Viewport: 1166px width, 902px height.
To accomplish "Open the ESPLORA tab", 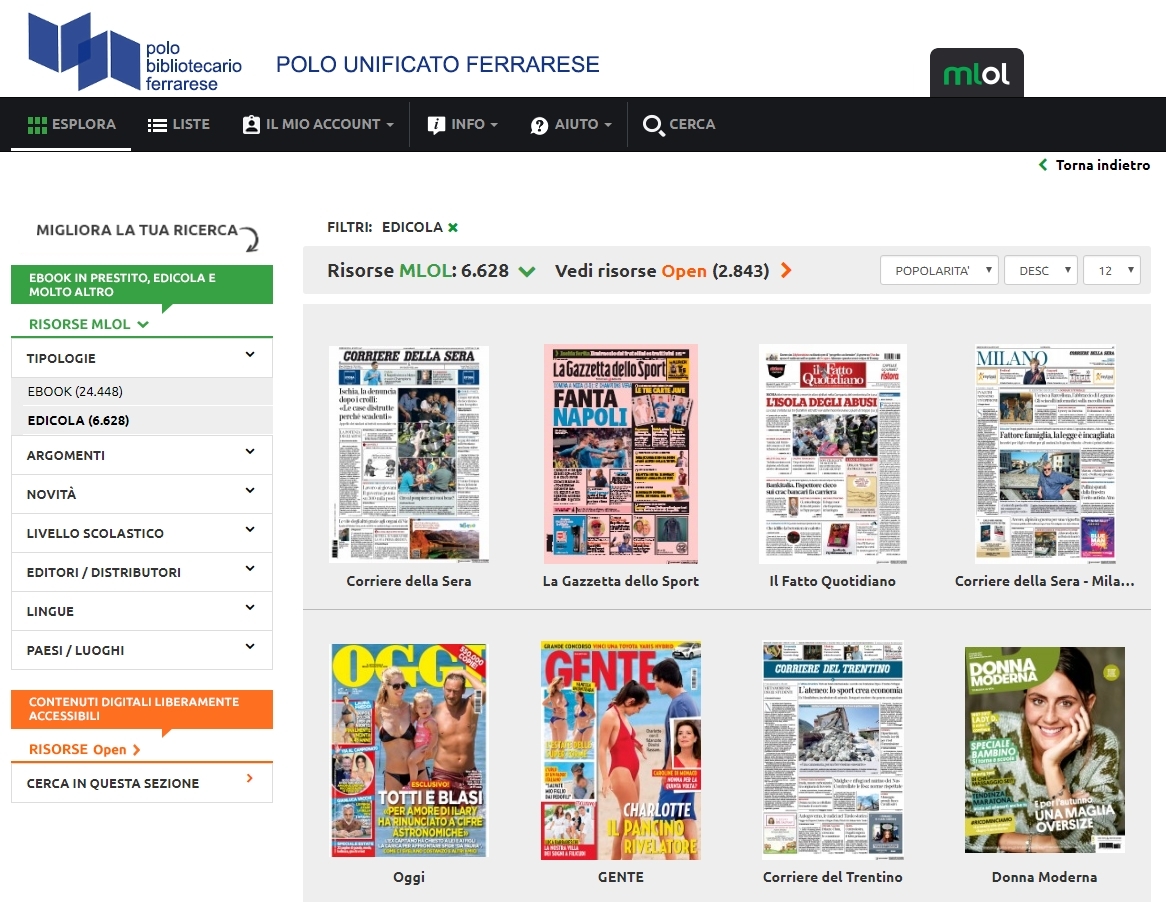I will [x=71, y=124].
